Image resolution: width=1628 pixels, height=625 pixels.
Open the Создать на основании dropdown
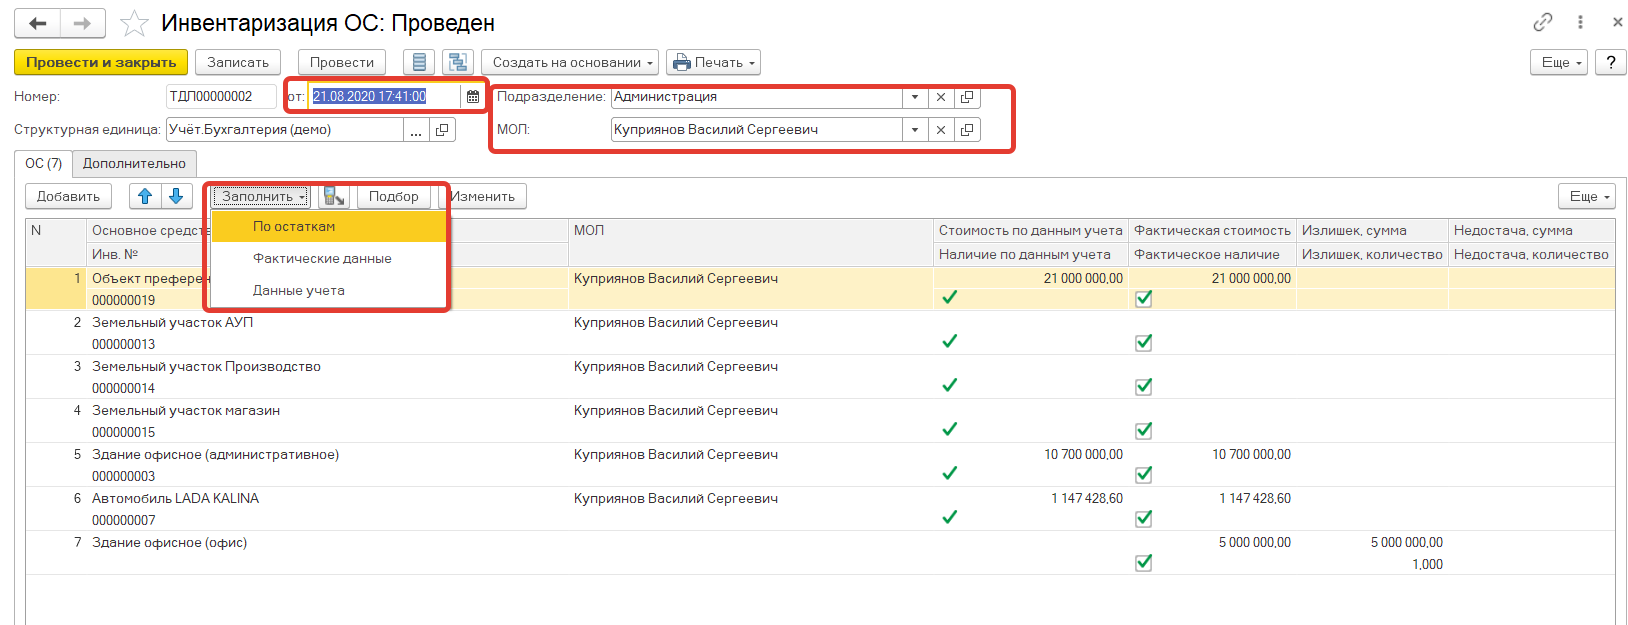(570, 62)
